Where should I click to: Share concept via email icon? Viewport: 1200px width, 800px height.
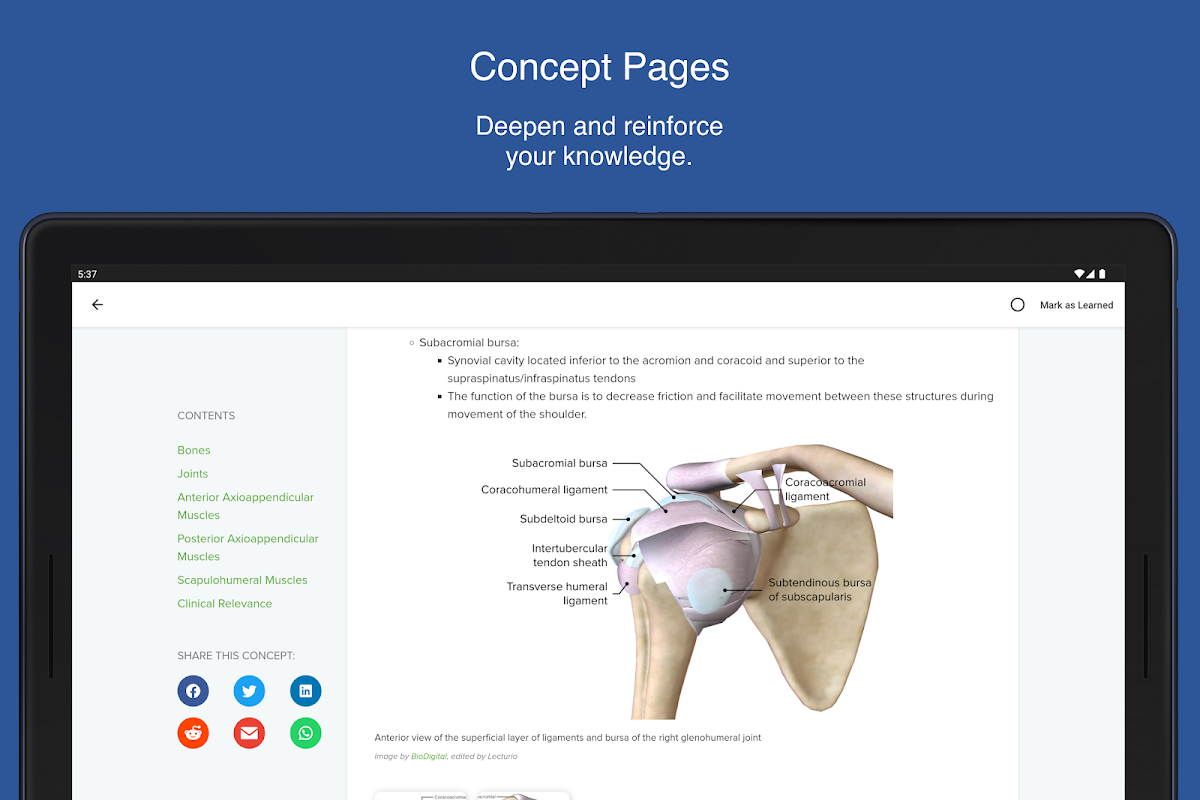pyautogui.click(x=249, y=733)
